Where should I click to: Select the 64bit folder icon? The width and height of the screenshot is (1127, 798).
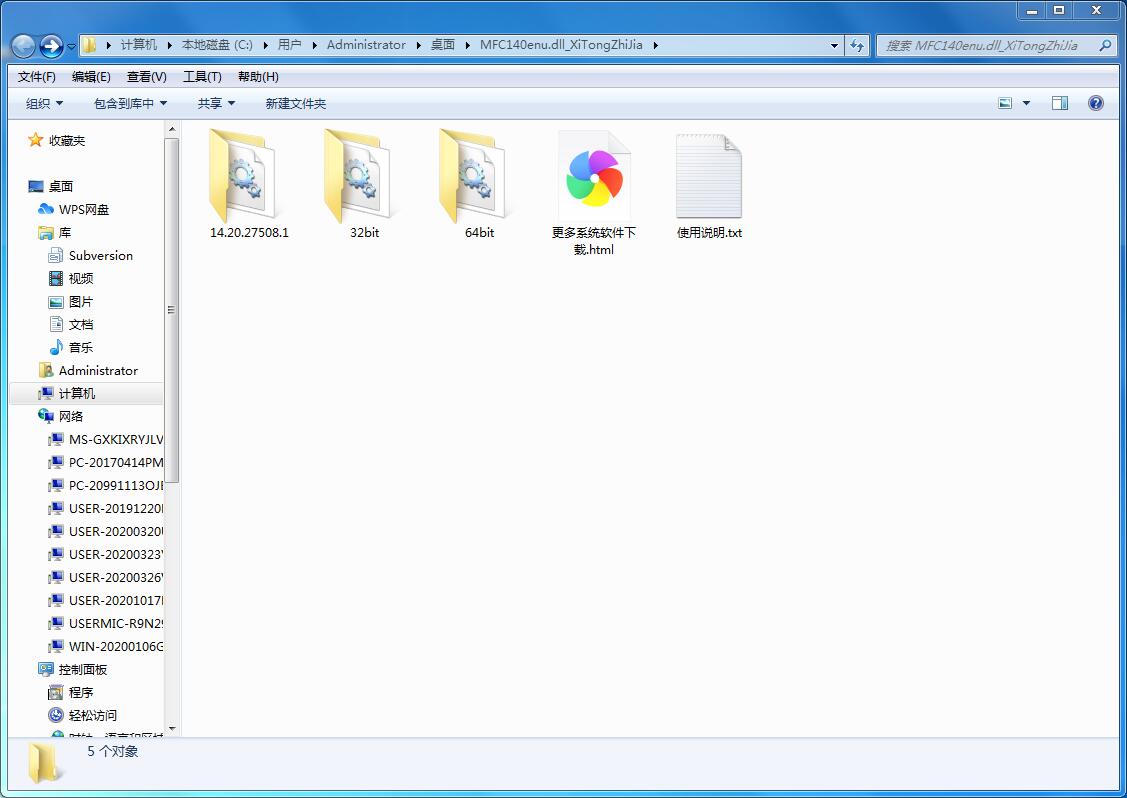[472, 176]
